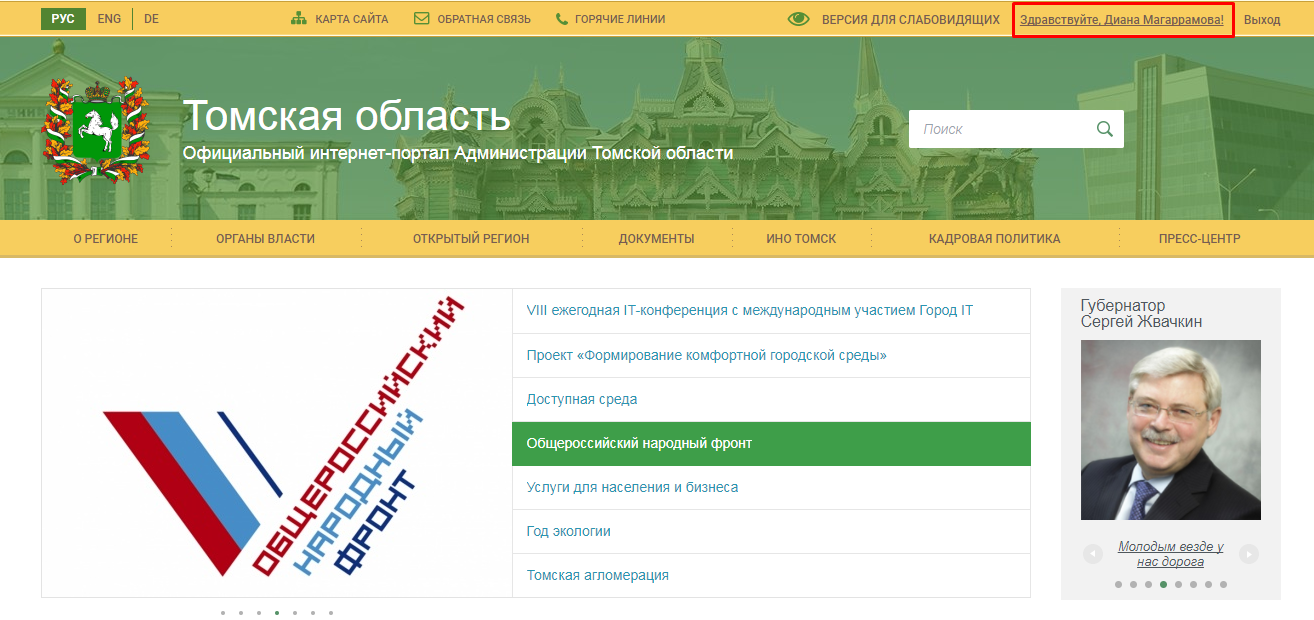Select the РУС language option
Screen dimensions: 1314x620
[x=63, y=19]
